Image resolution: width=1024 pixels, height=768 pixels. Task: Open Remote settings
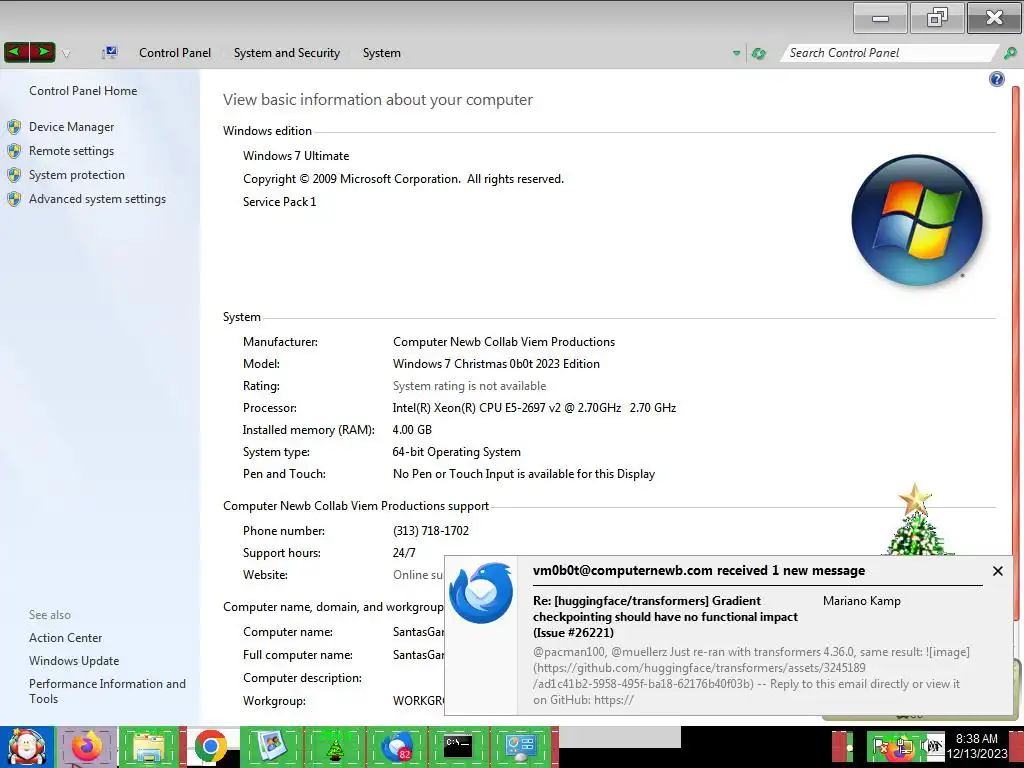pyautogui.click(x=71, y=151)
